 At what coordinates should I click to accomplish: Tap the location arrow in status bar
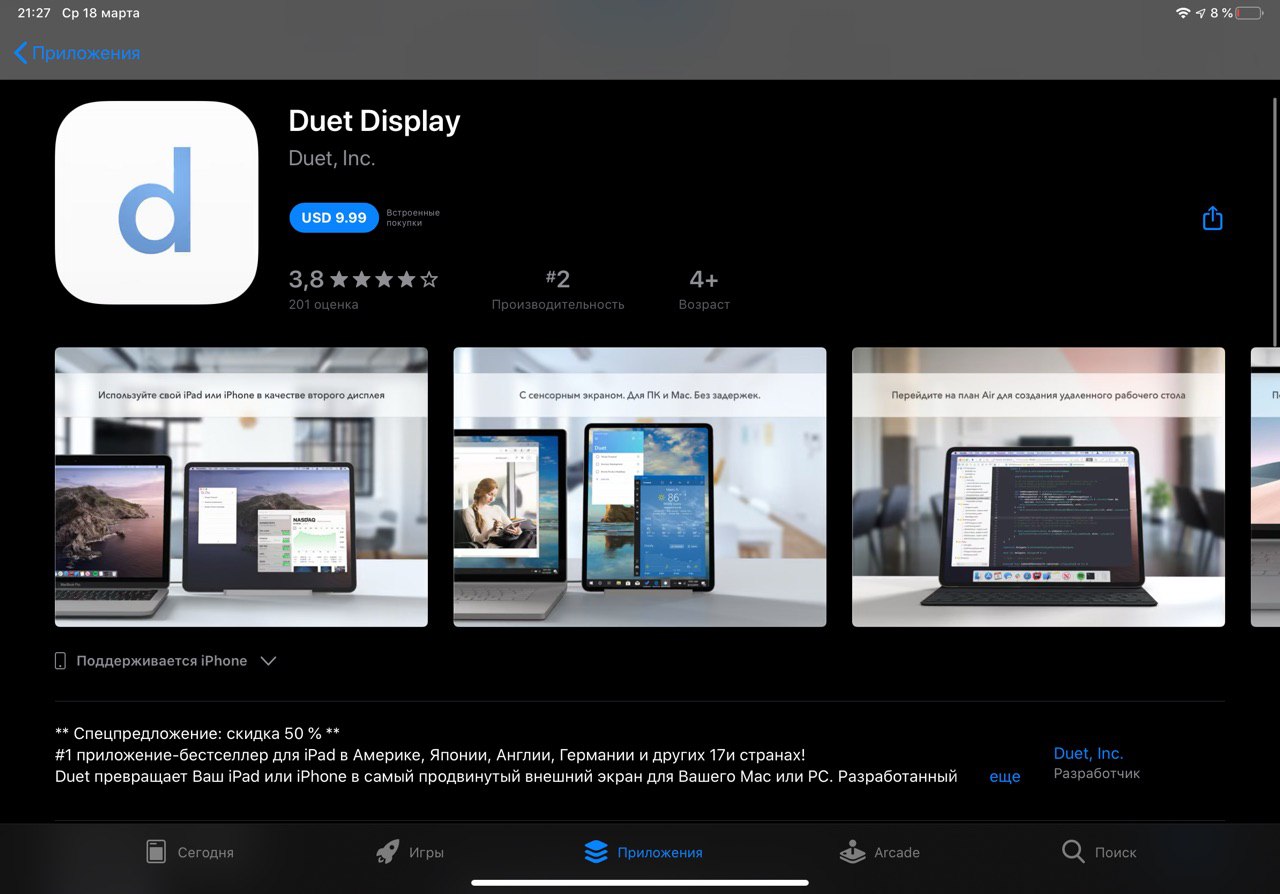1200,13
